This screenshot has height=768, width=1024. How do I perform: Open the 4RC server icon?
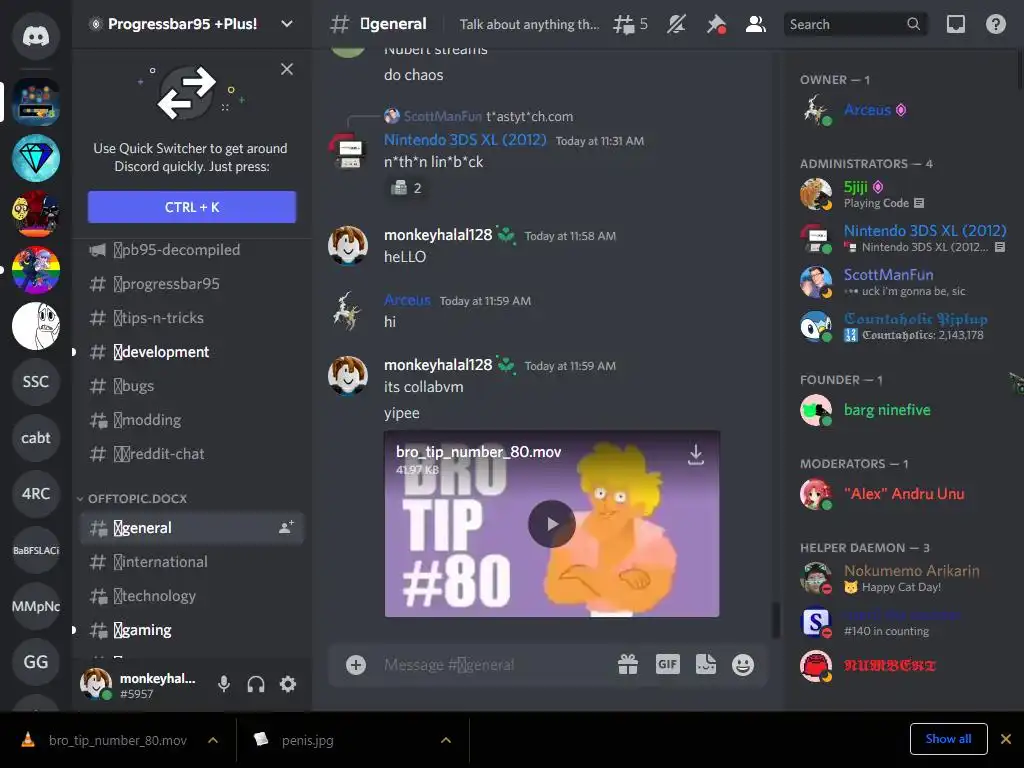pyautogui.click(x=36, y=494)
